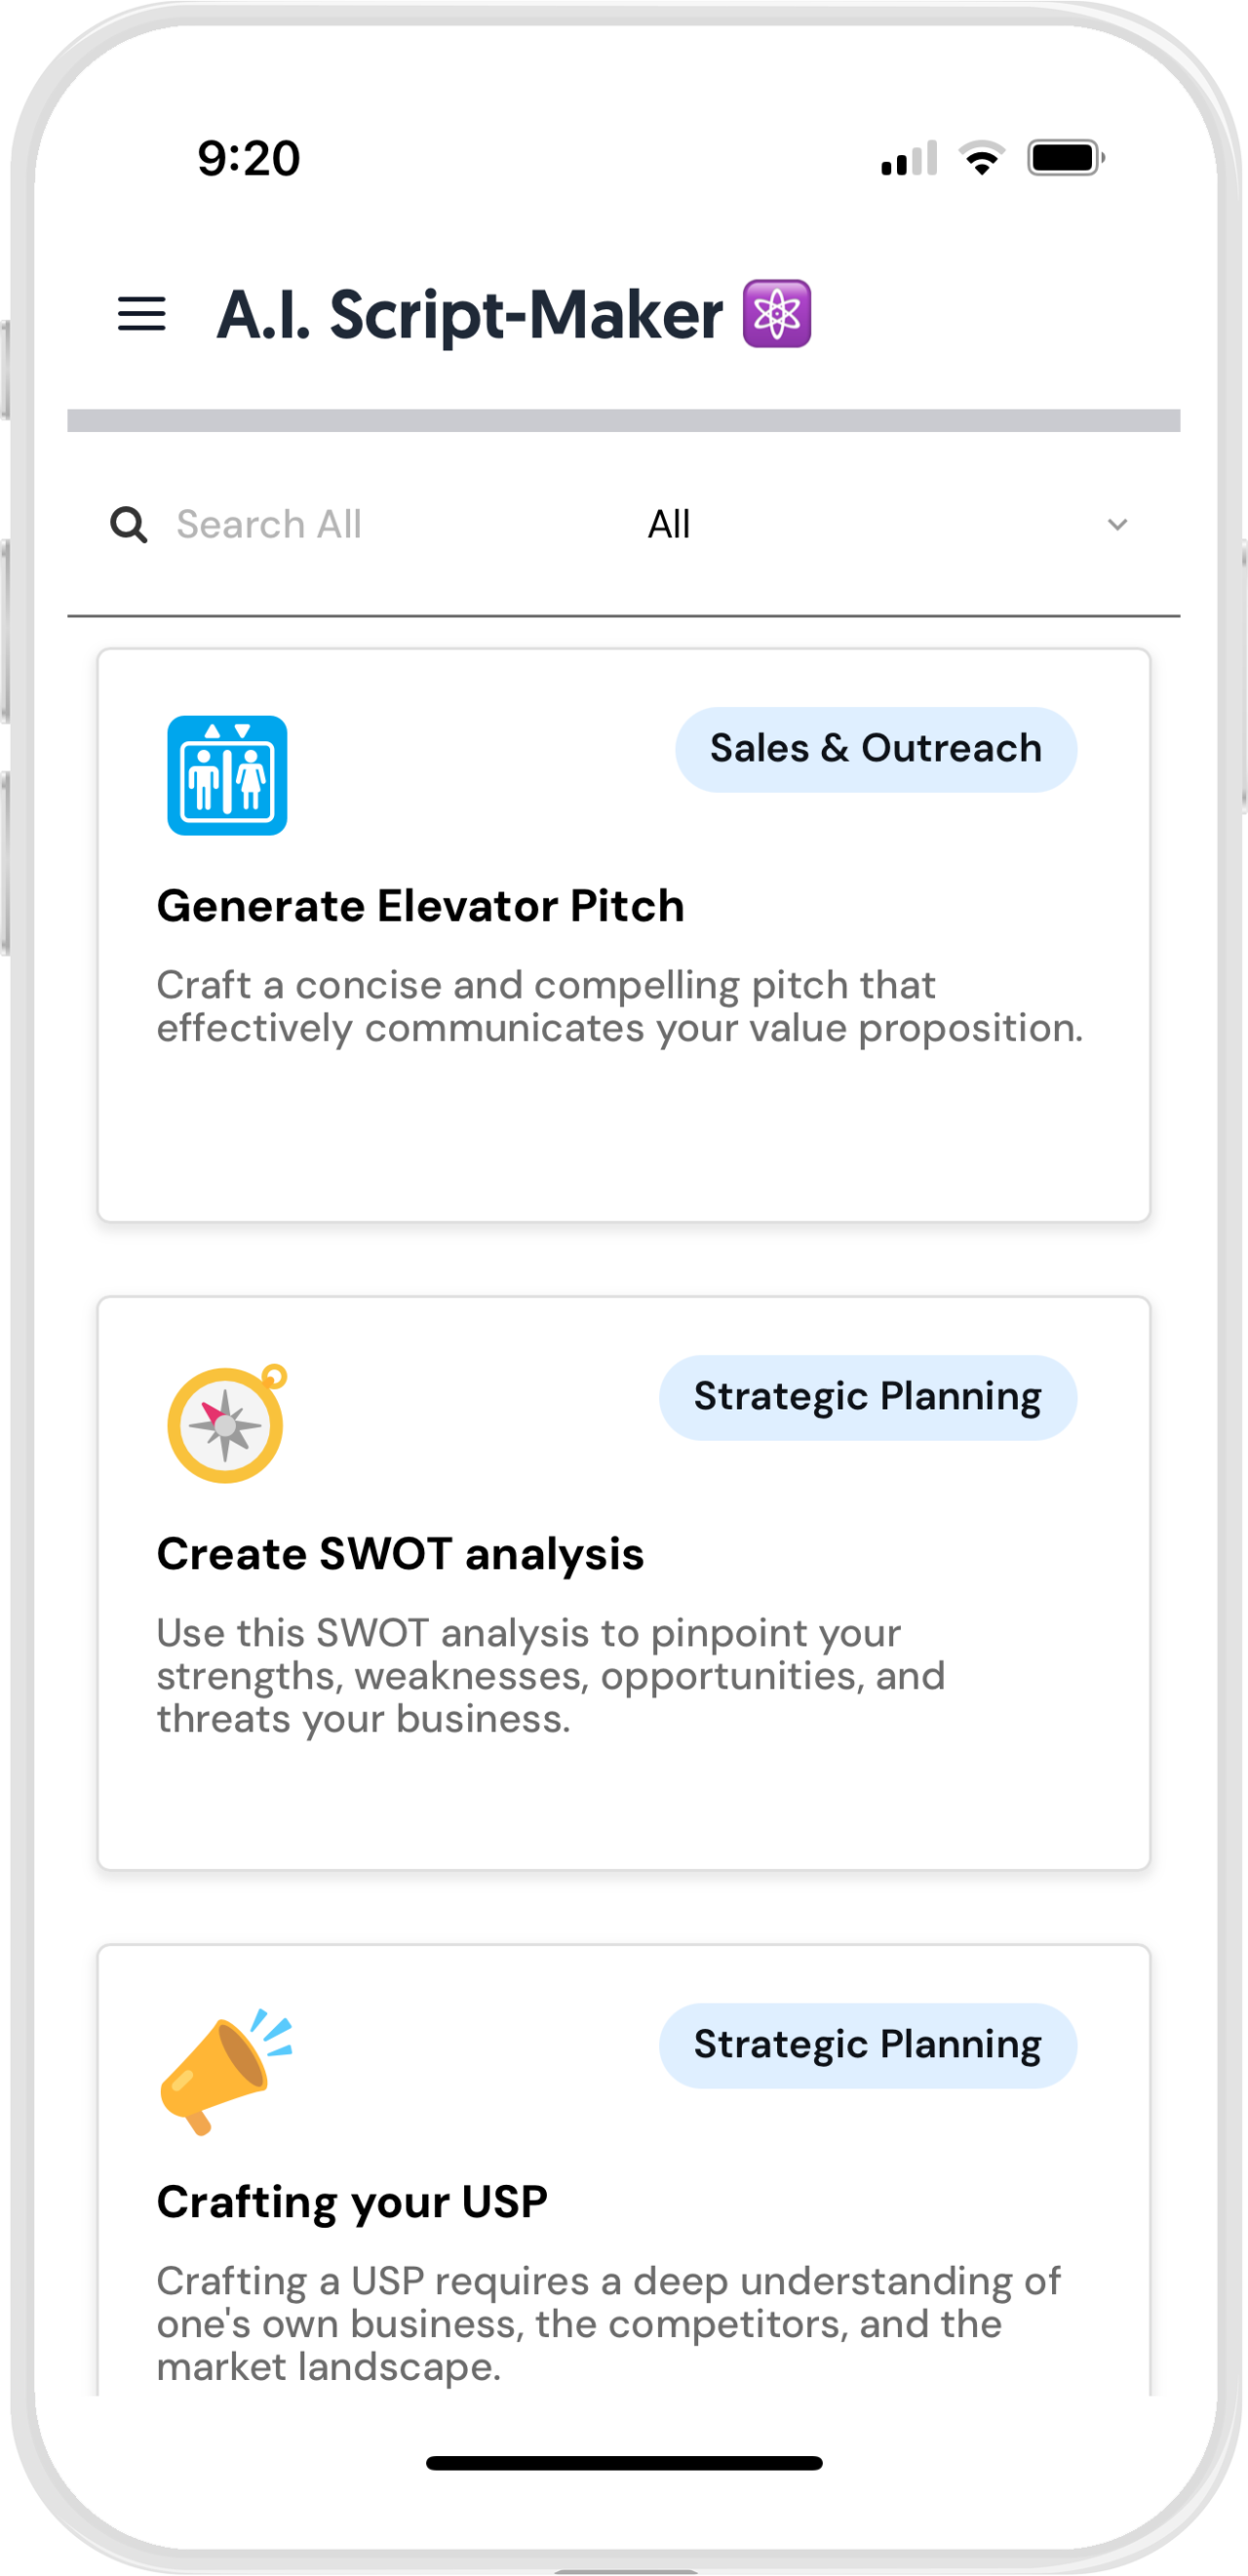Expand the category filter chevron
This screenshot has height=2576, width=1248.
coord(1117,524)
